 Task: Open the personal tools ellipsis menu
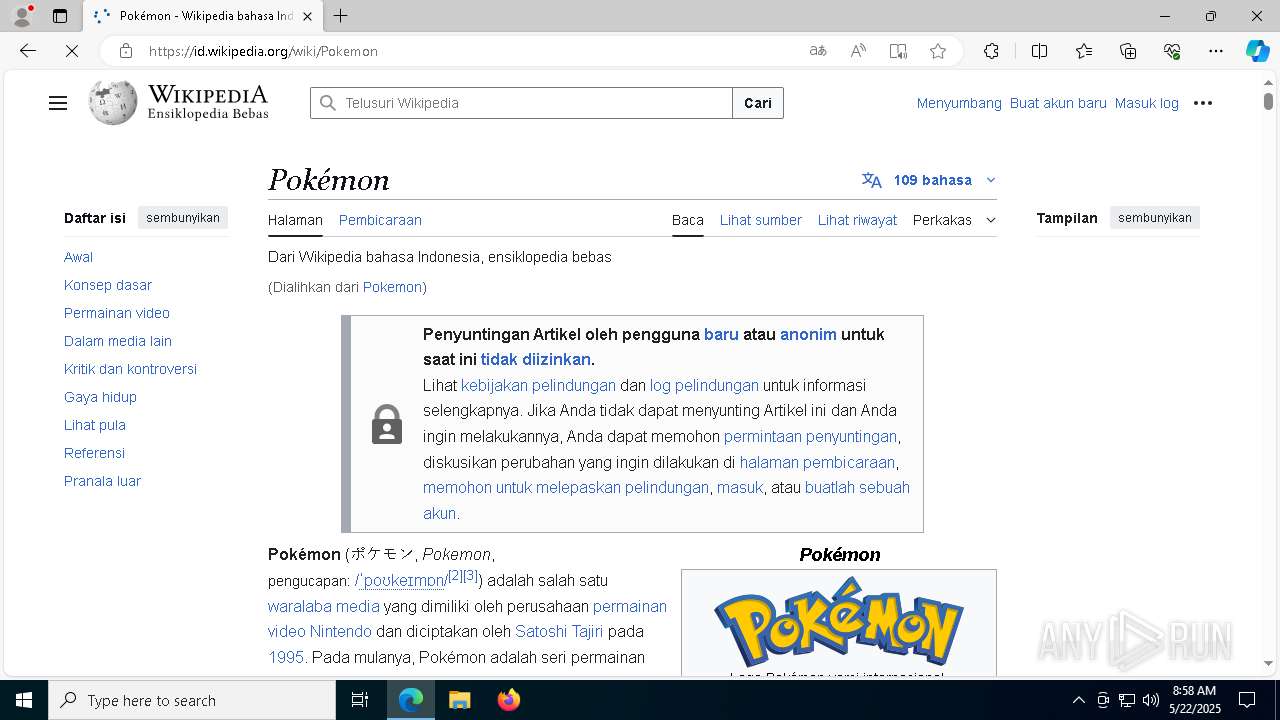1203,103
